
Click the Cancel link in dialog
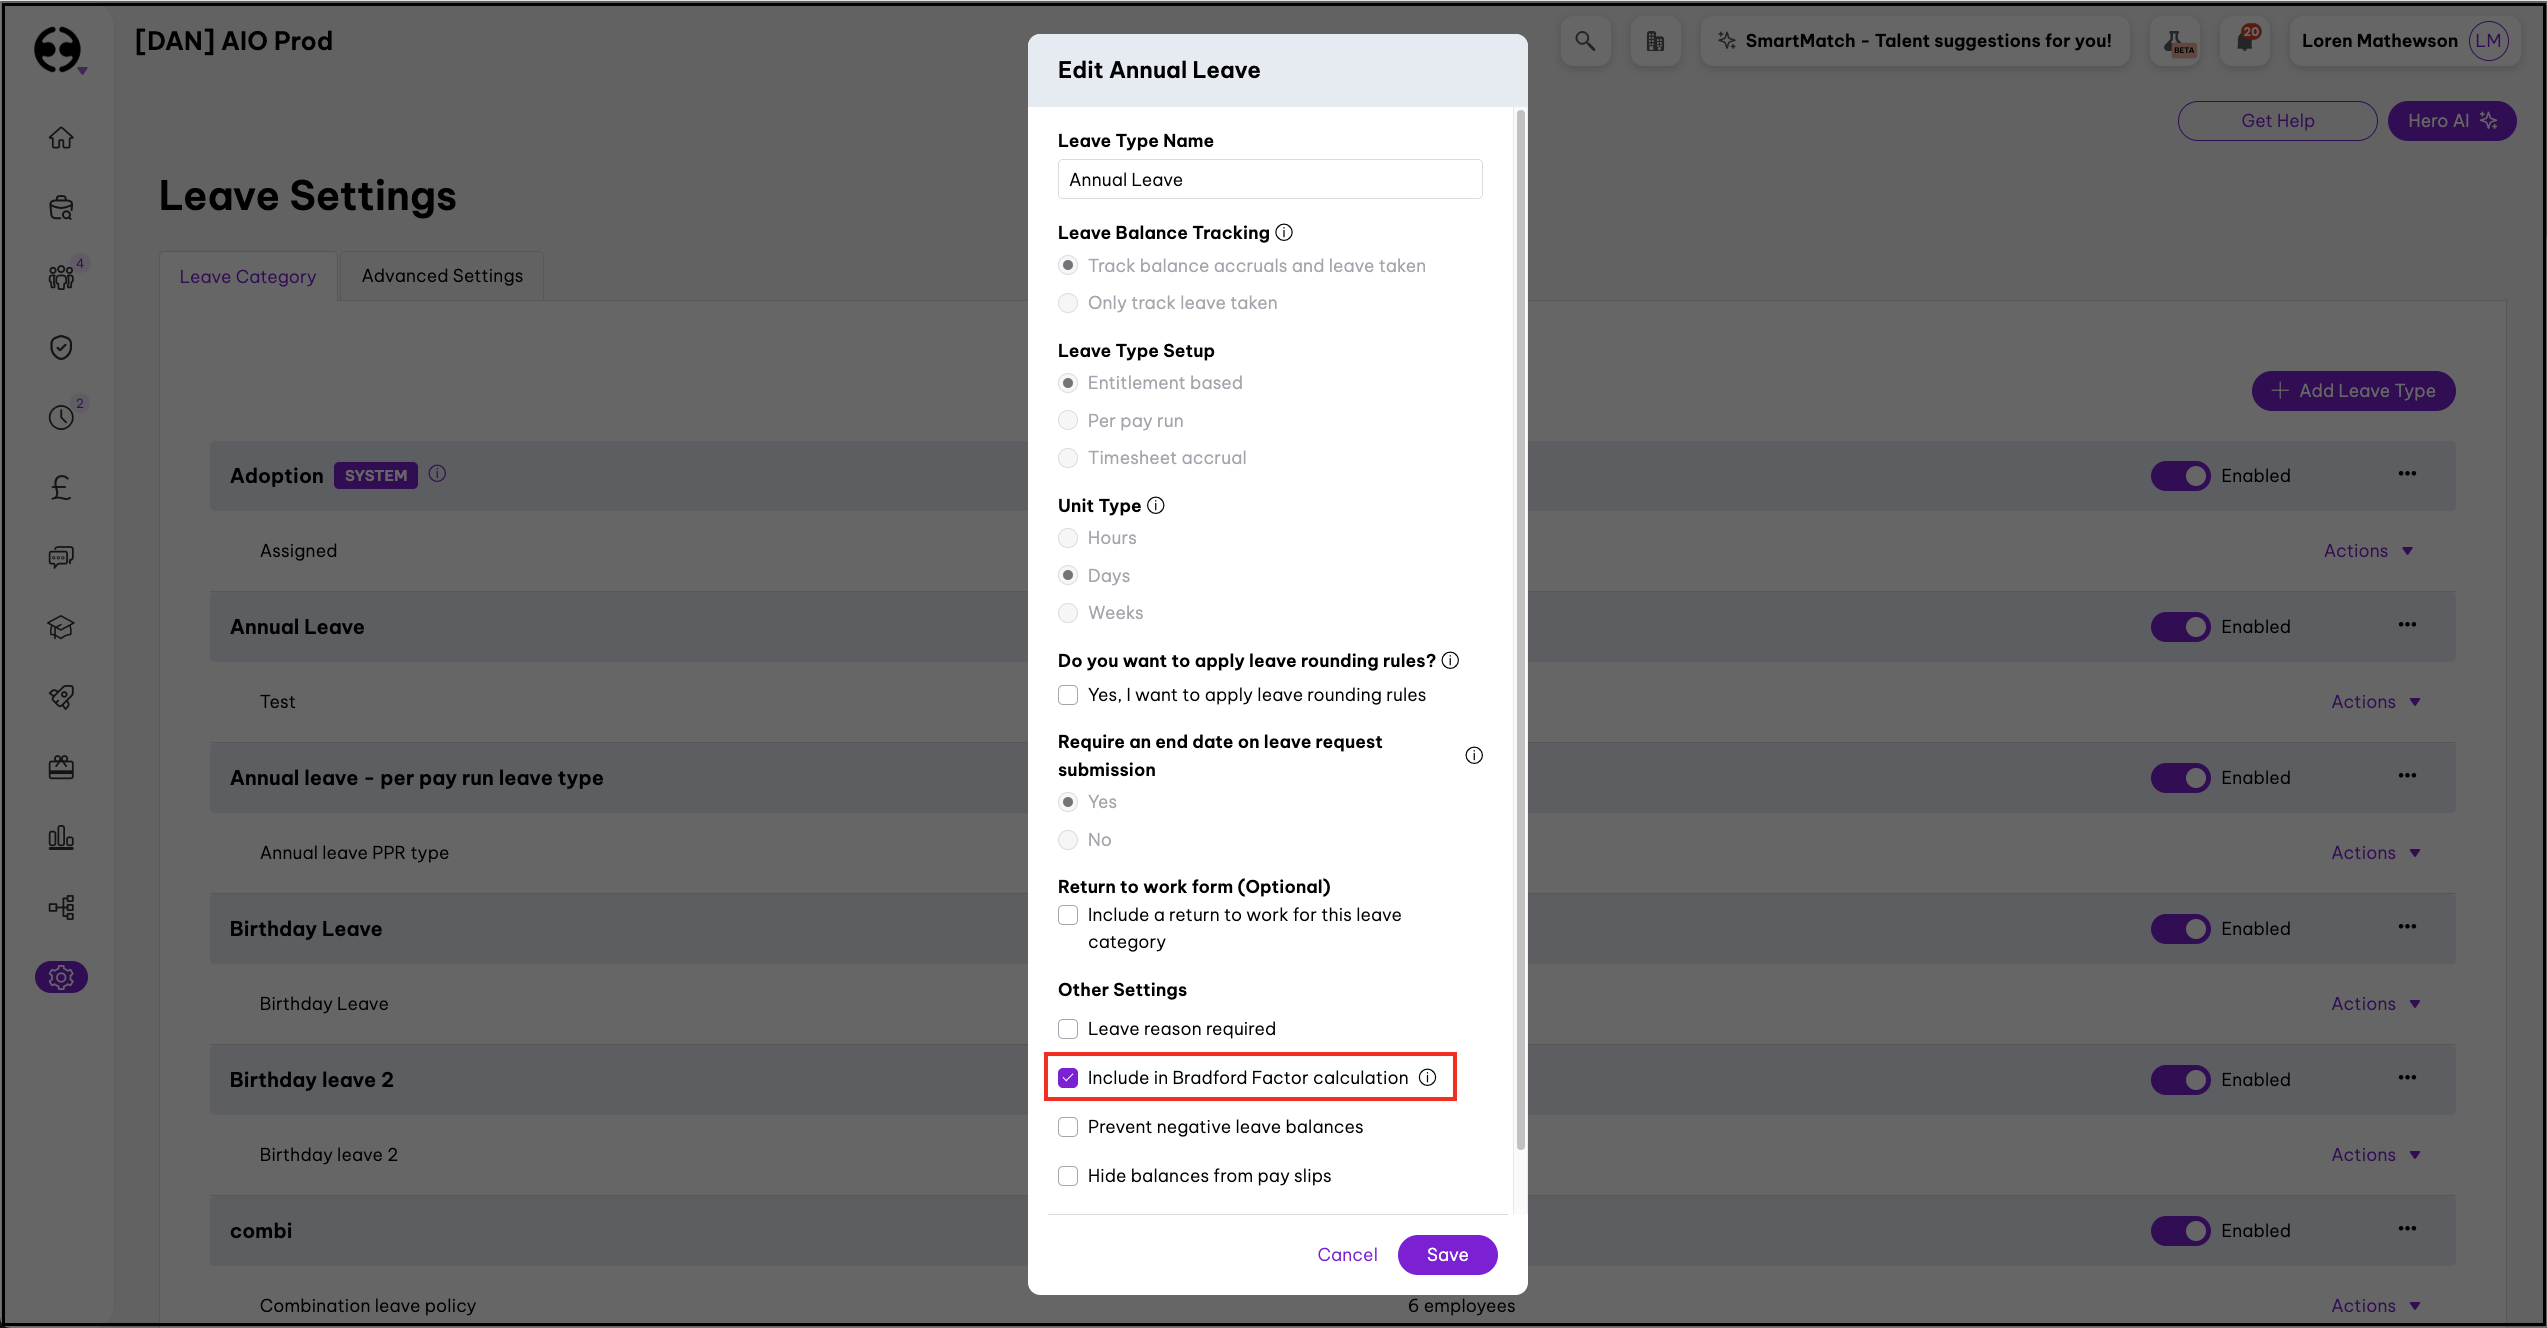(x=1347, y=1254)
